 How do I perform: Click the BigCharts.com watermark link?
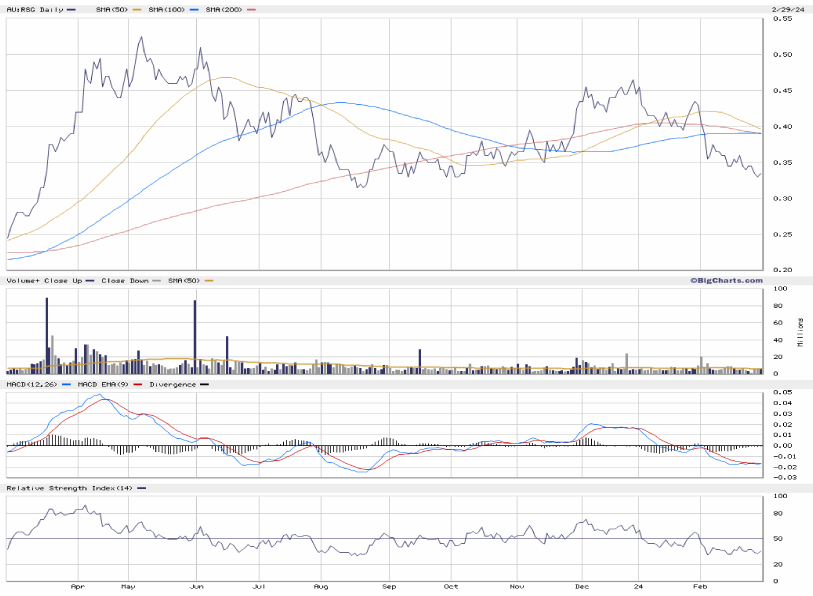pyautogui.click(x=725, y=280)
